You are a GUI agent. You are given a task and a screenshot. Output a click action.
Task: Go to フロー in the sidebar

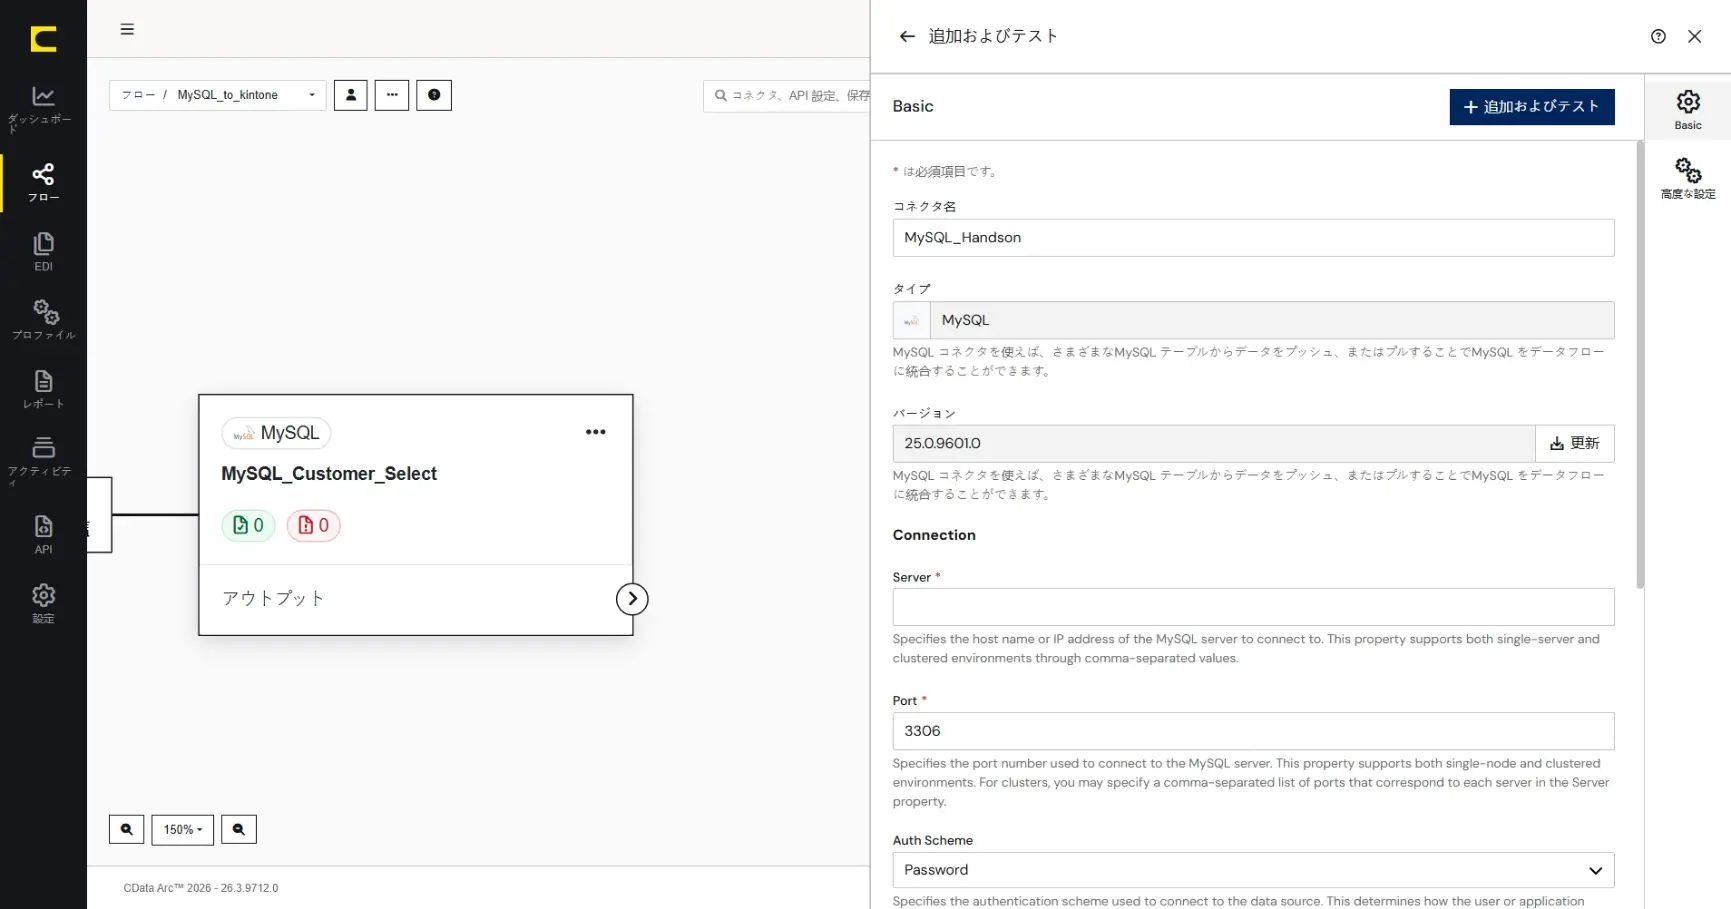pos(43,182)
